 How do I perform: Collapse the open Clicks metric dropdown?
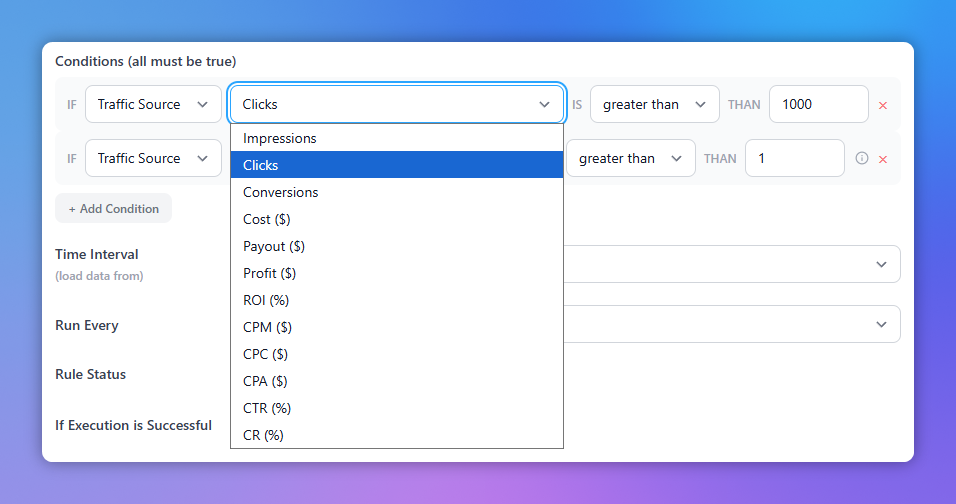point(397,104)
